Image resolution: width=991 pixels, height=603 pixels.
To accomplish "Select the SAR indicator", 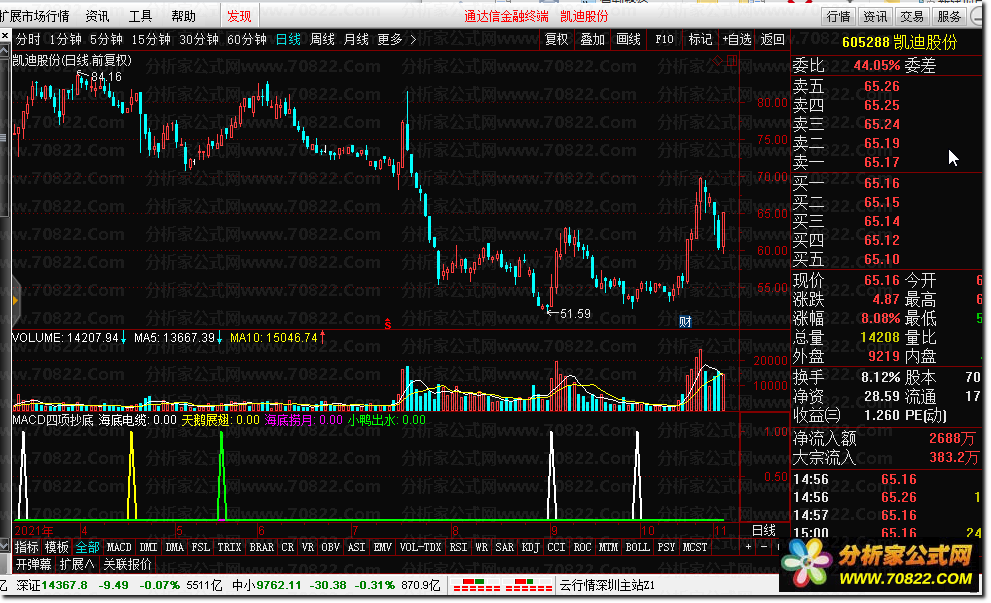I will click(x=504, y=547).
